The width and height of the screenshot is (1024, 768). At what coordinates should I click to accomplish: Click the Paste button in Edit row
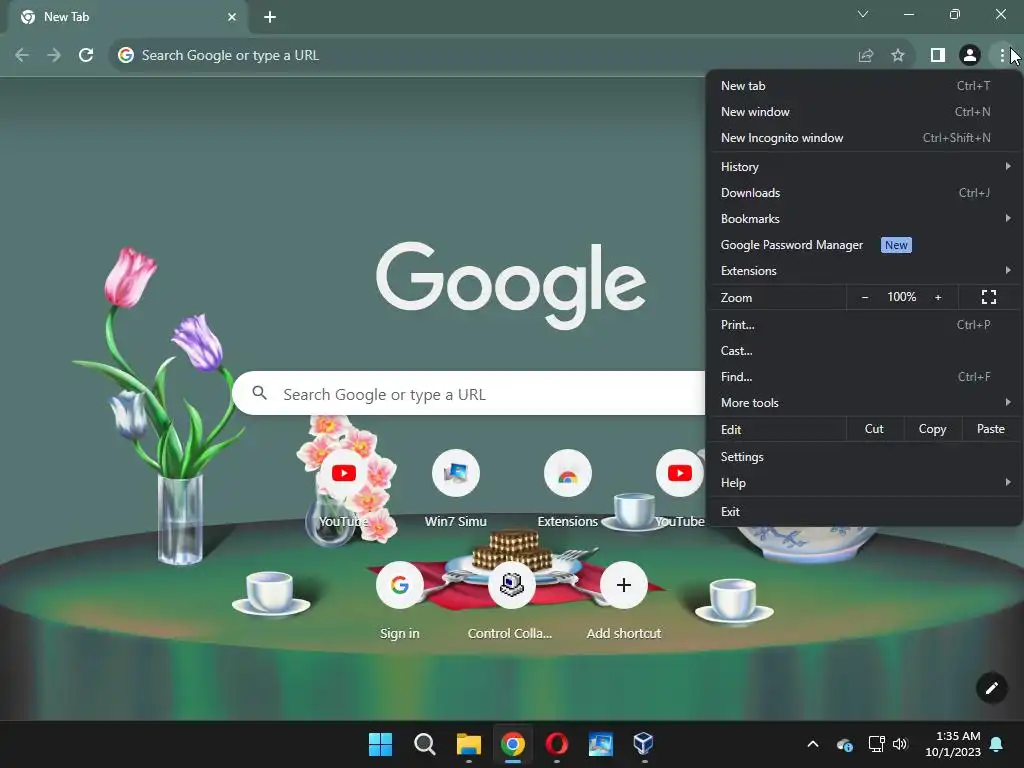991,429
